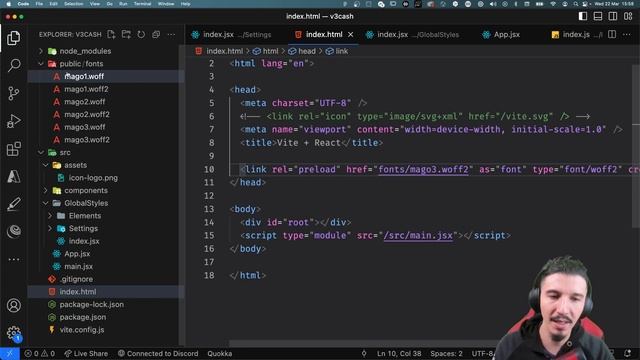Click the fonts/mago3.woff2 href link in code
640x360 pixels.
click(x=423, y=169)
